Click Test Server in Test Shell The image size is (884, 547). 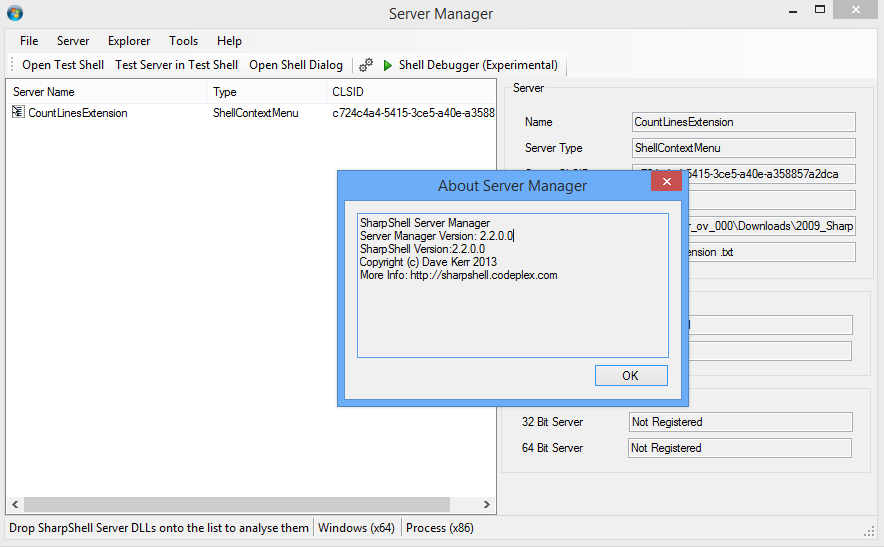point(176,65)
